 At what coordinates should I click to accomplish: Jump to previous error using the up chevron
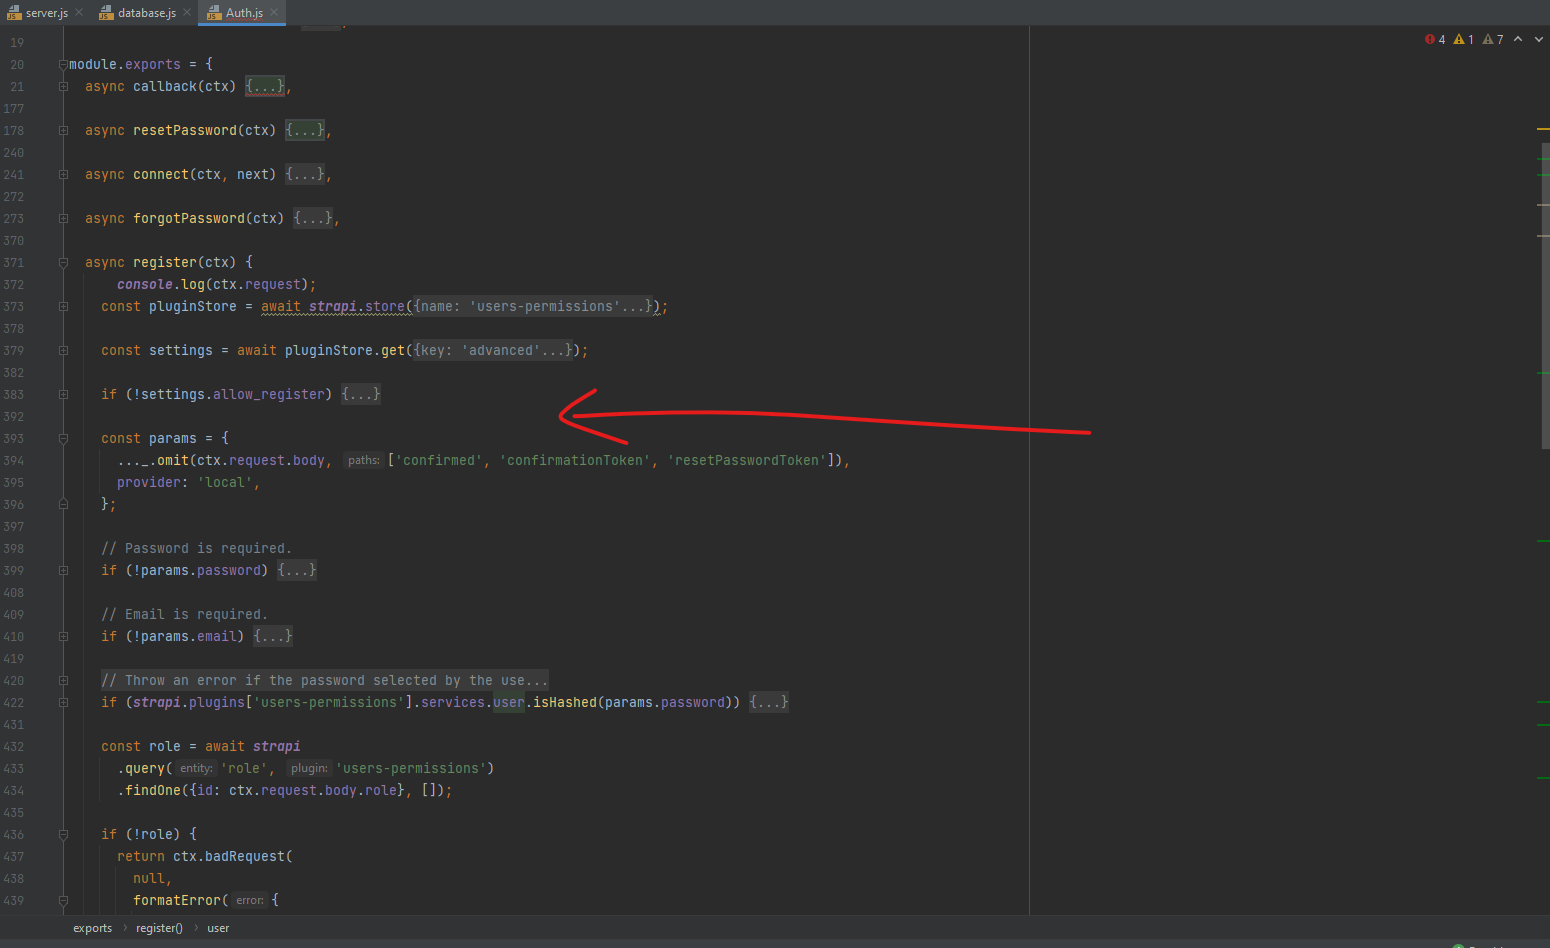pos(1519,39)
